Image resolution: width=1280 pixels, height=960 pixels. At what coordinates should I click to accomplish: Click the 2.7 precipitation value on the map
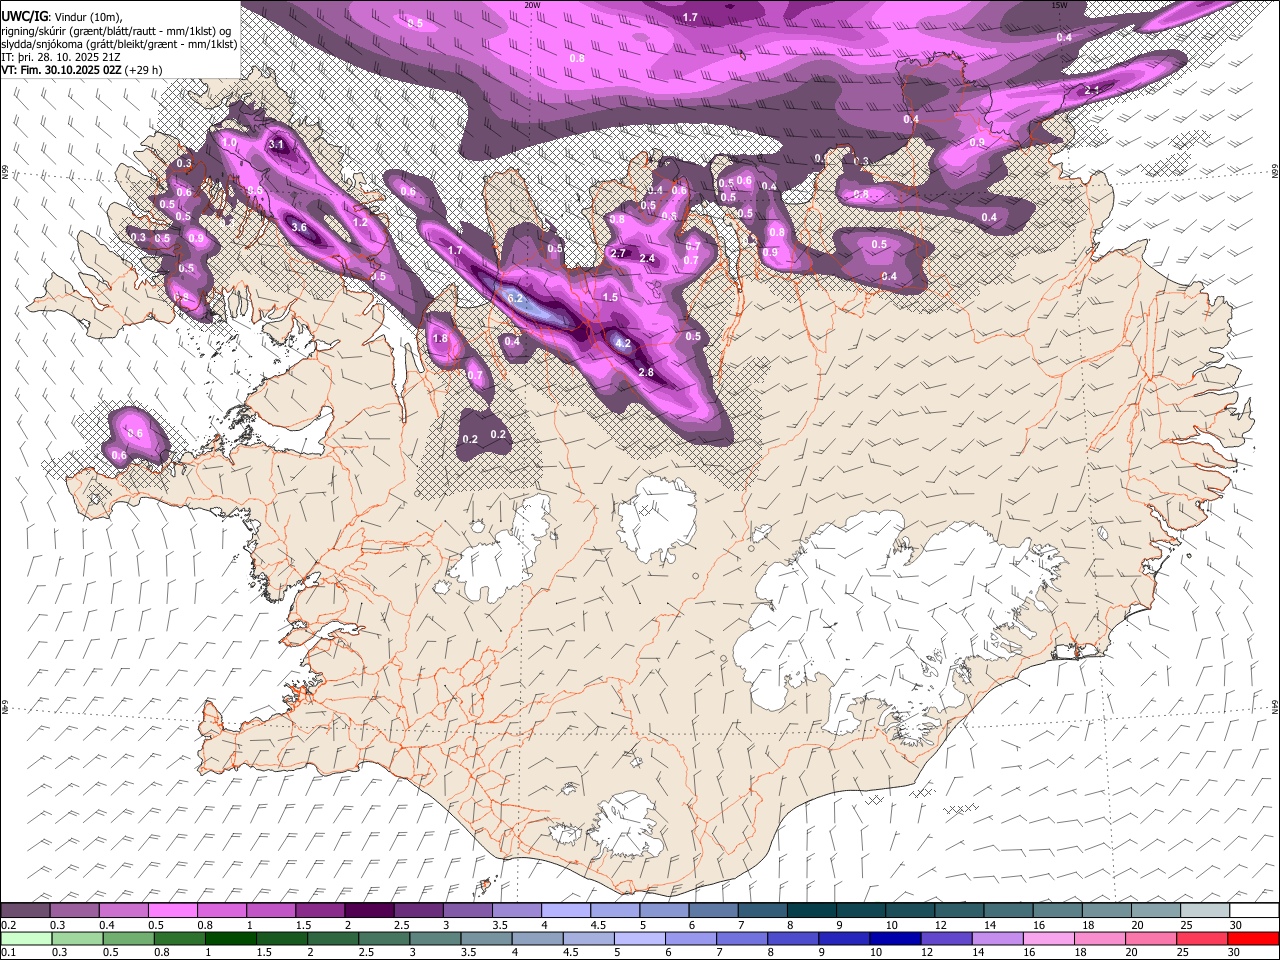(618, 253)
